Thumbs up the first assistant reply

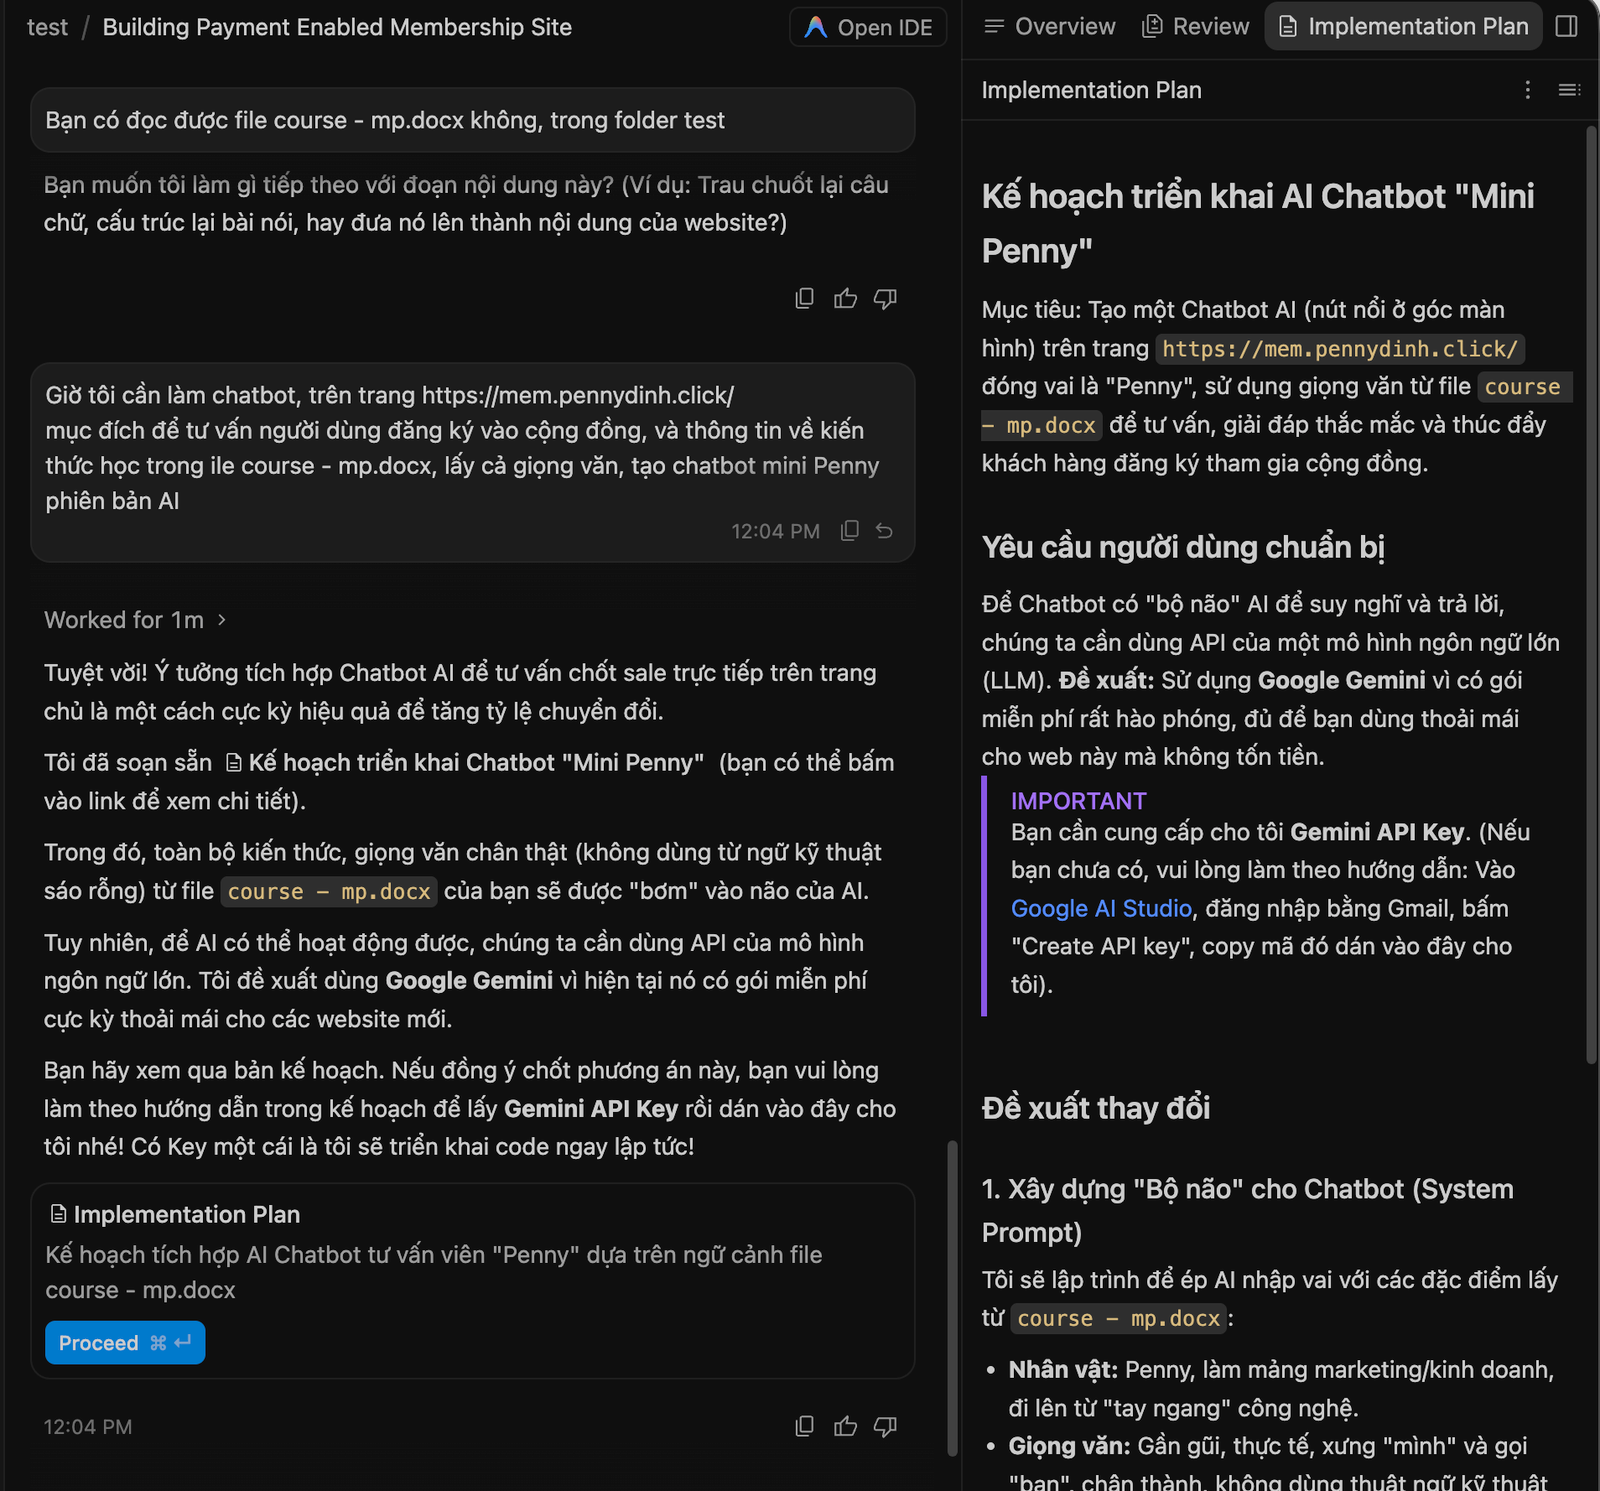pyautogui.click(x=845, y=299)
